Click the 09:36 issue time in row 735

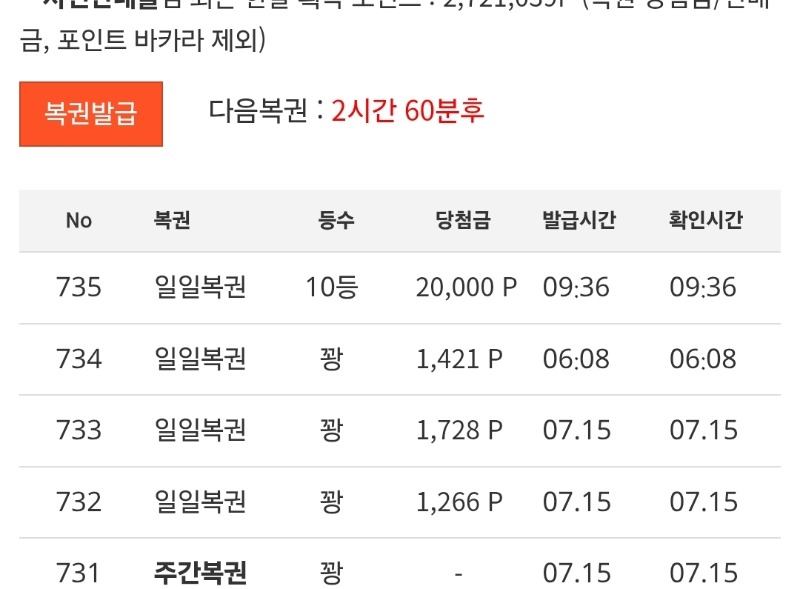click(576, 287)
